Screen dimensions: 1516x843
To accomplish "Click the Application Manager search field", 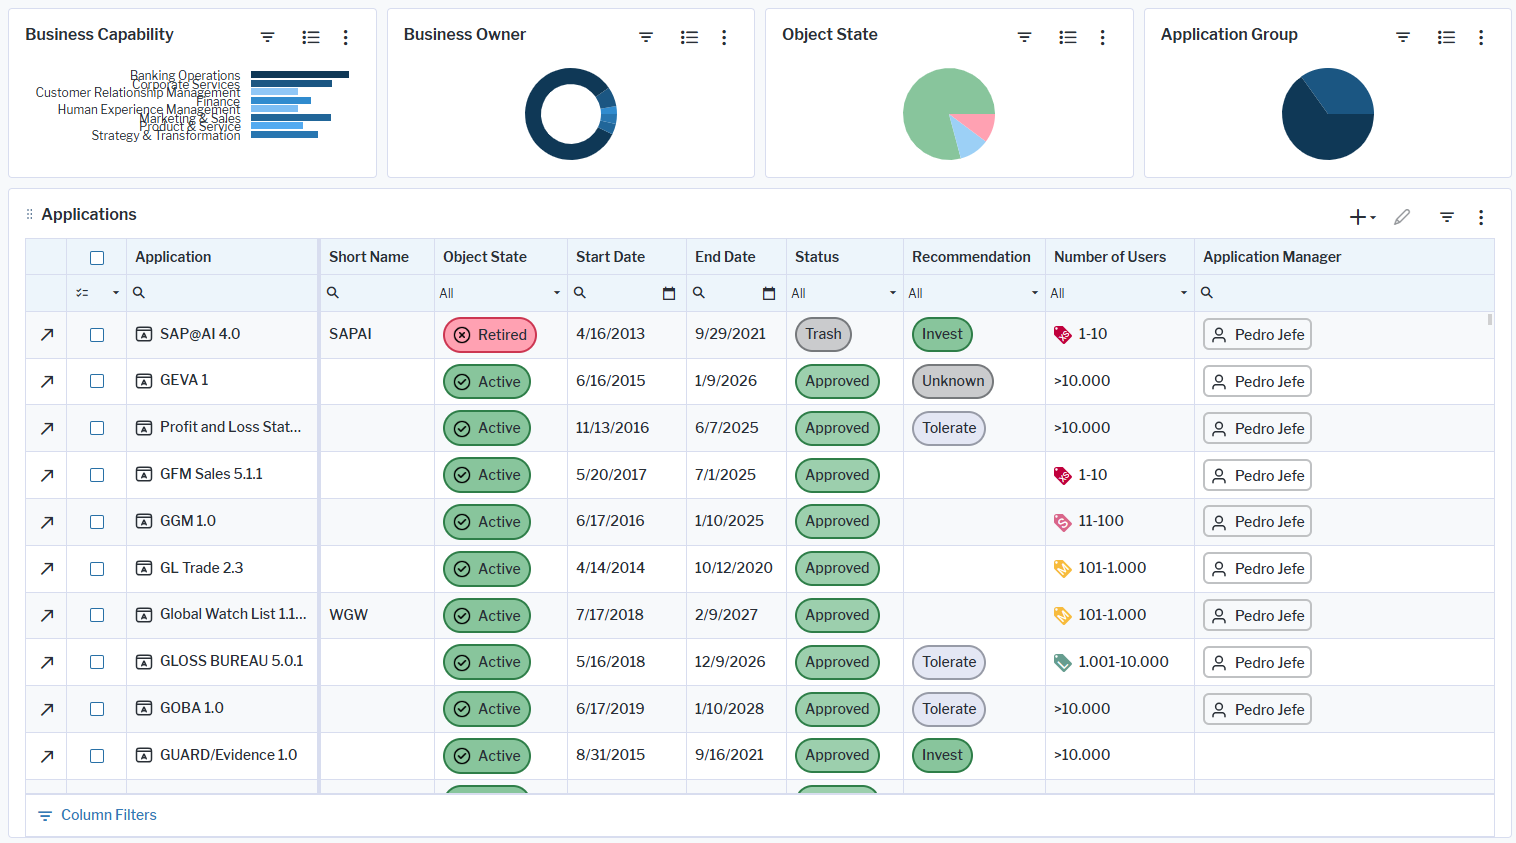I will tap(1340, 293).
